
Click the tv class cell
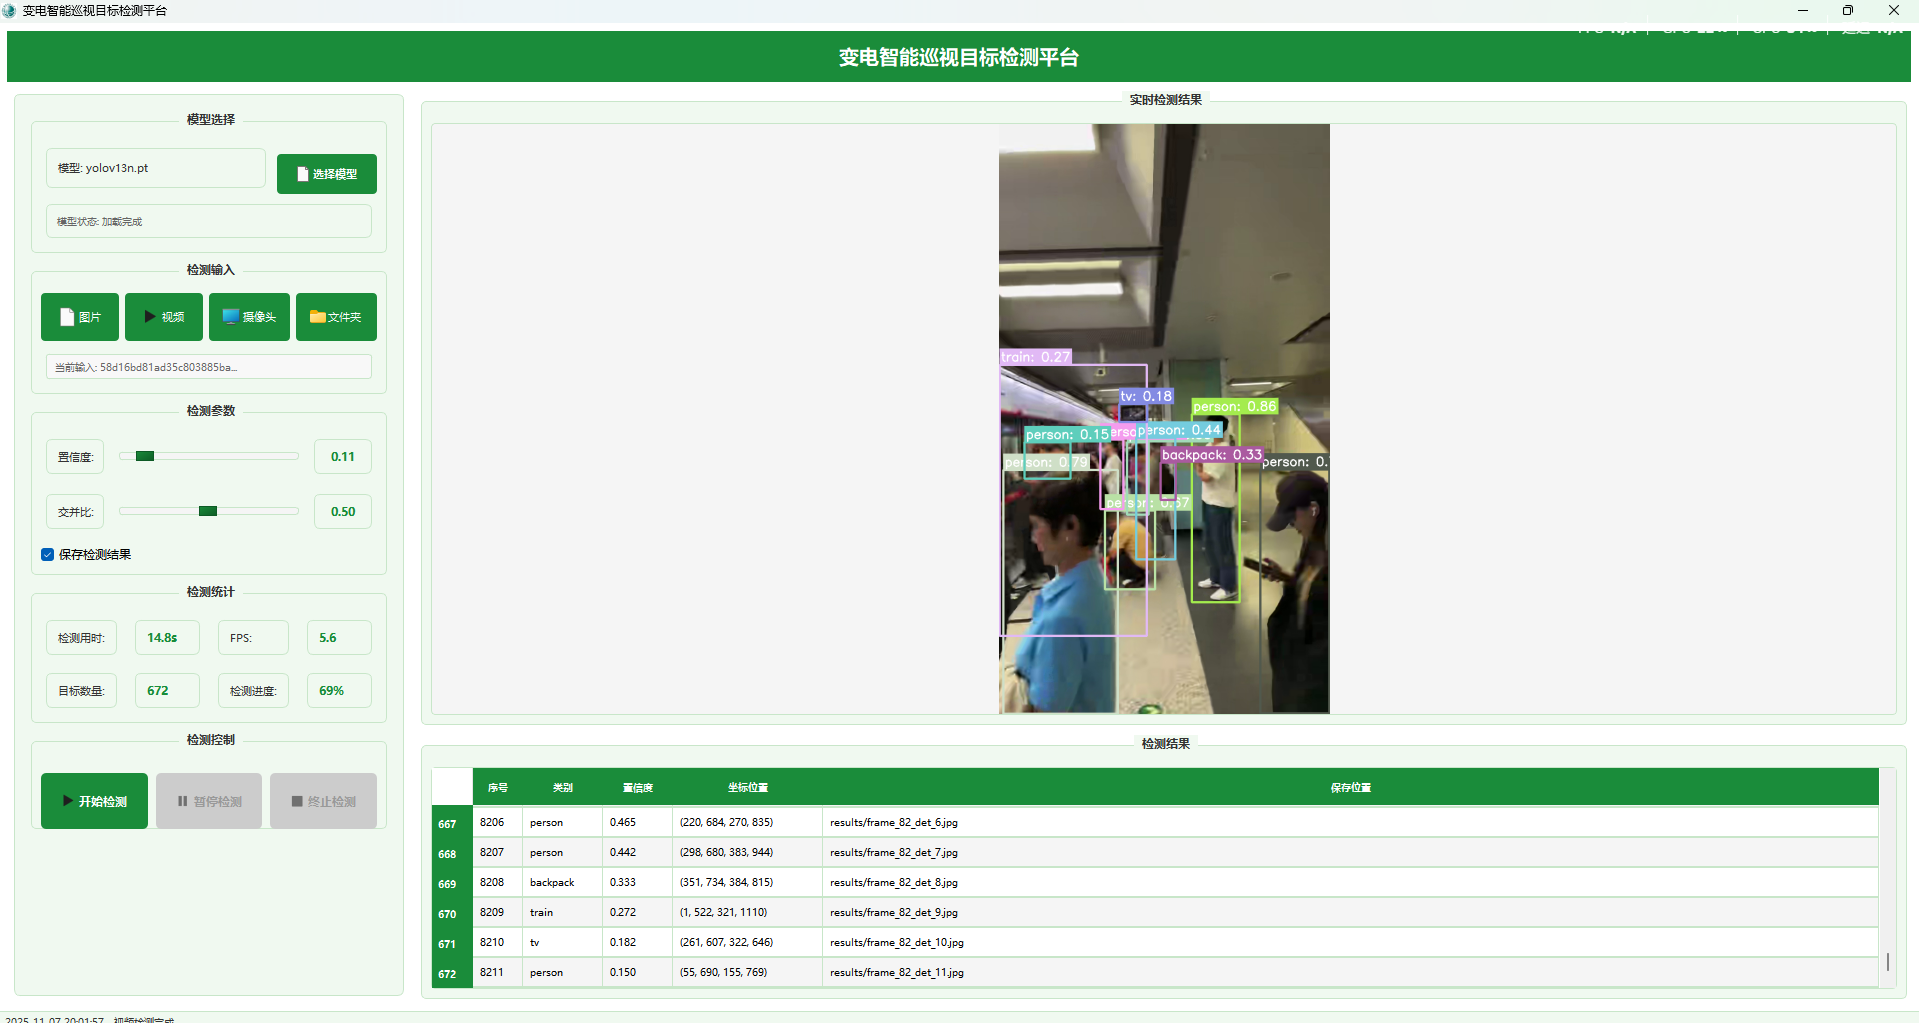point(563,942)
